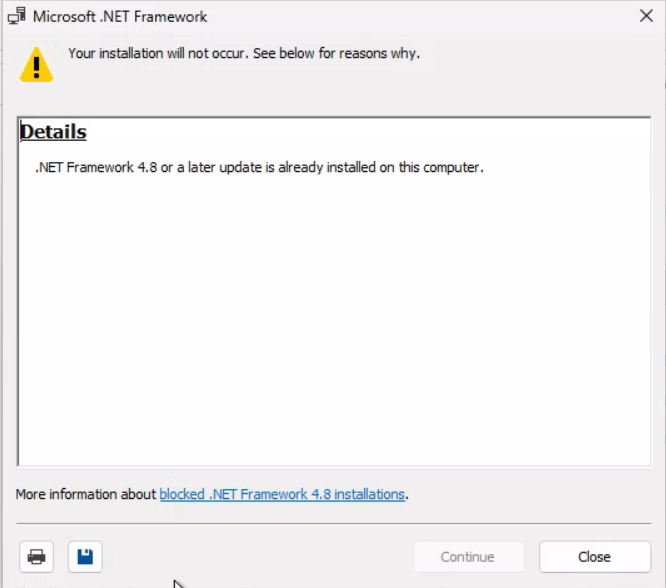
Task: Close the dialog using the title bar X
Action: 646,16
